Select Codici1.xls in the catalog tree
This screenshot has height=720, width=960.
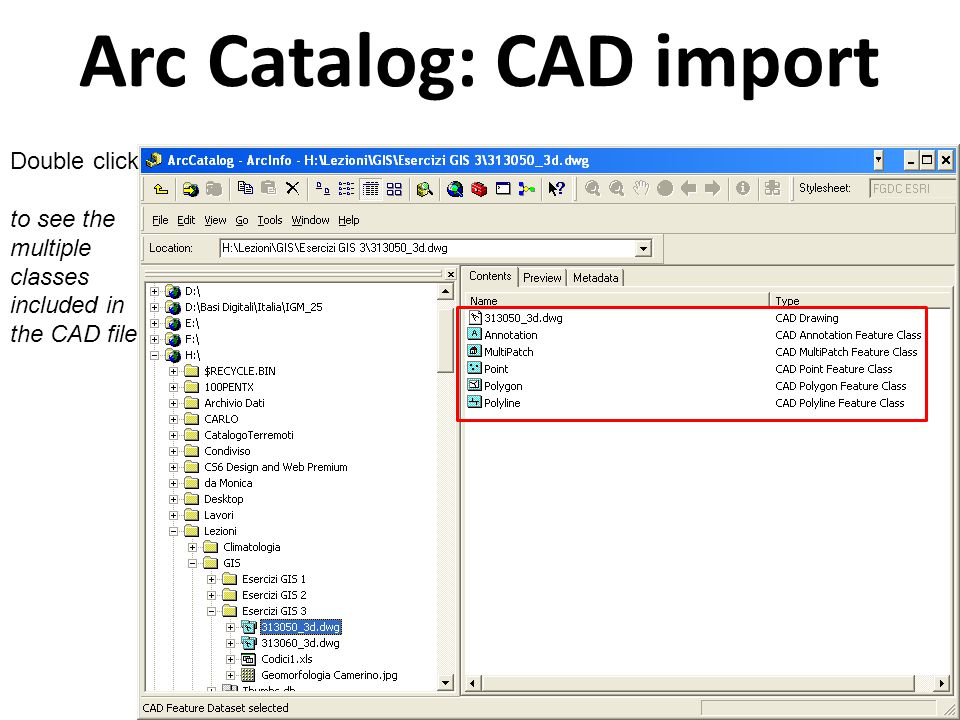(x=287, y=659)
